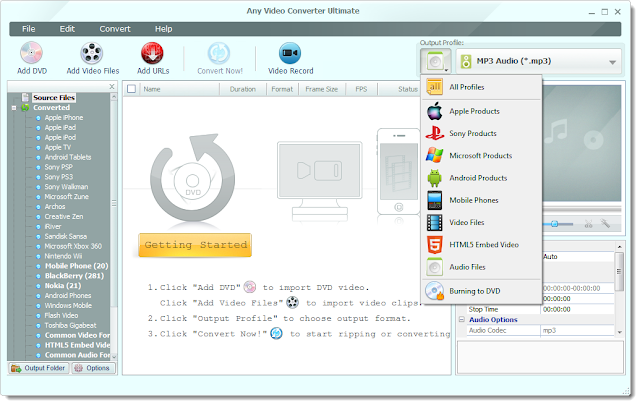Click the Add Video Files reel icon
This screenshot has width=640, height=405.
coord(92,53)
